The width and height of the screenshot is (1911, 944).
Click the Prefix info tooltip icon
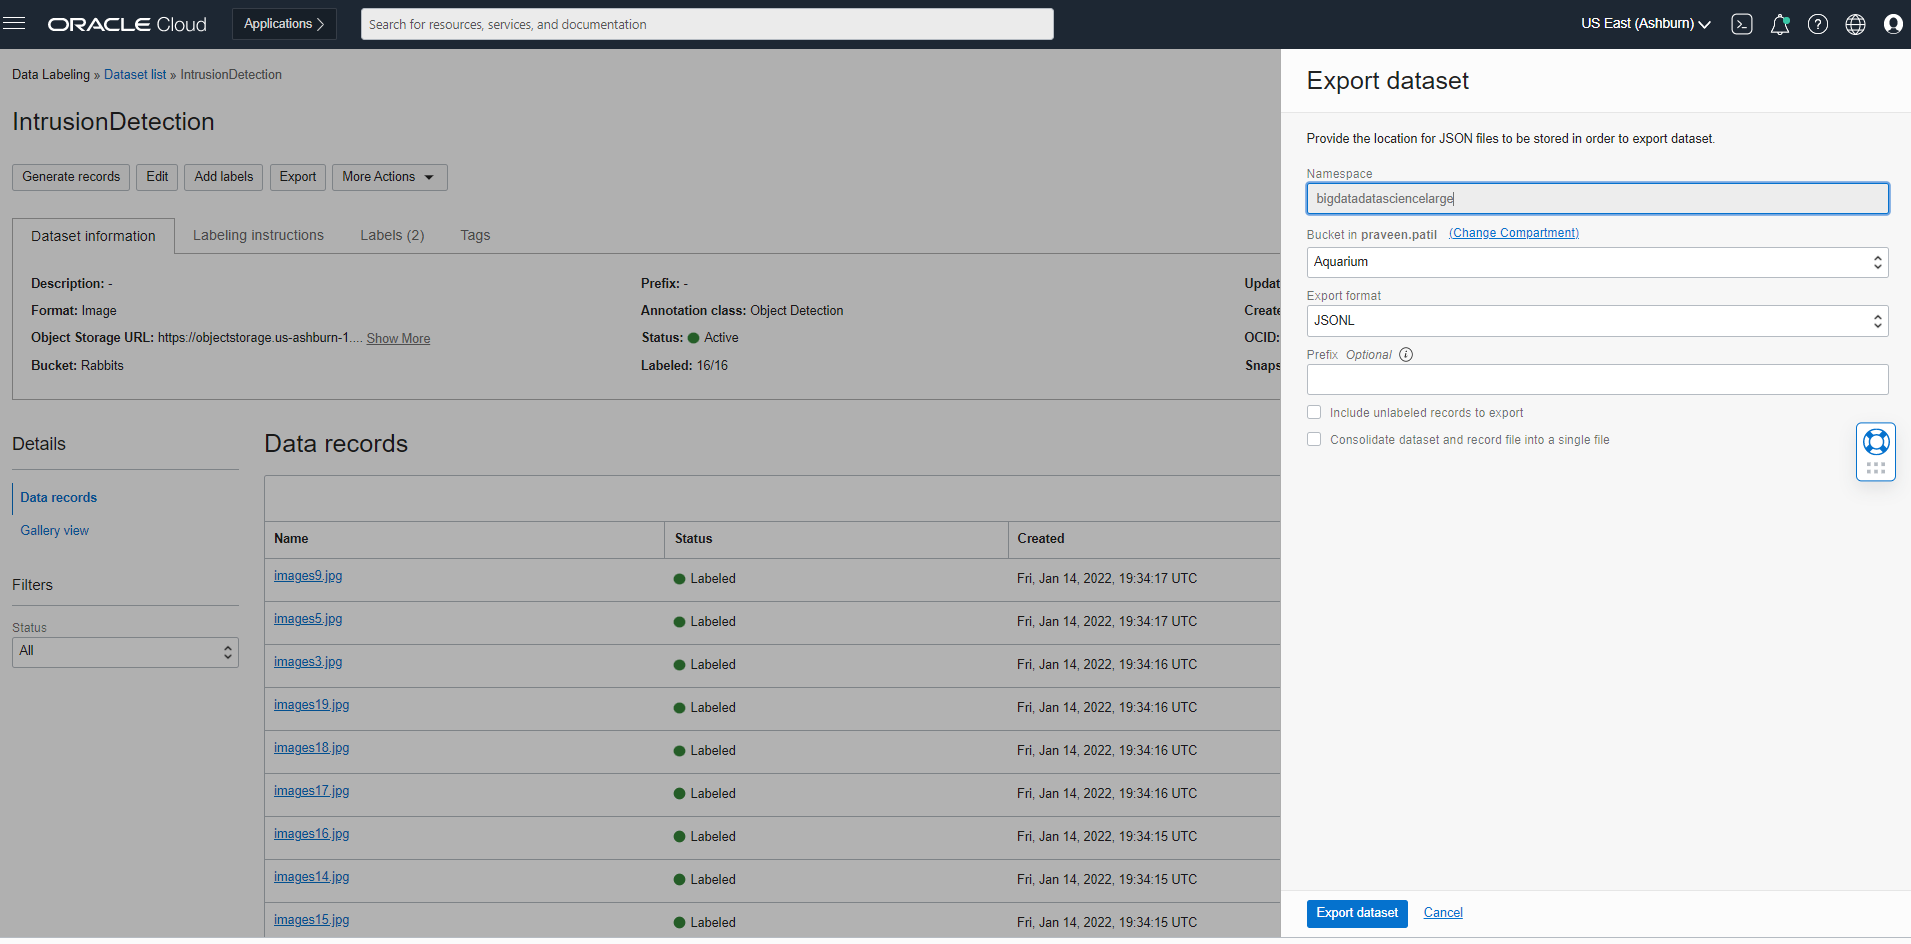tap(1406, 355)
